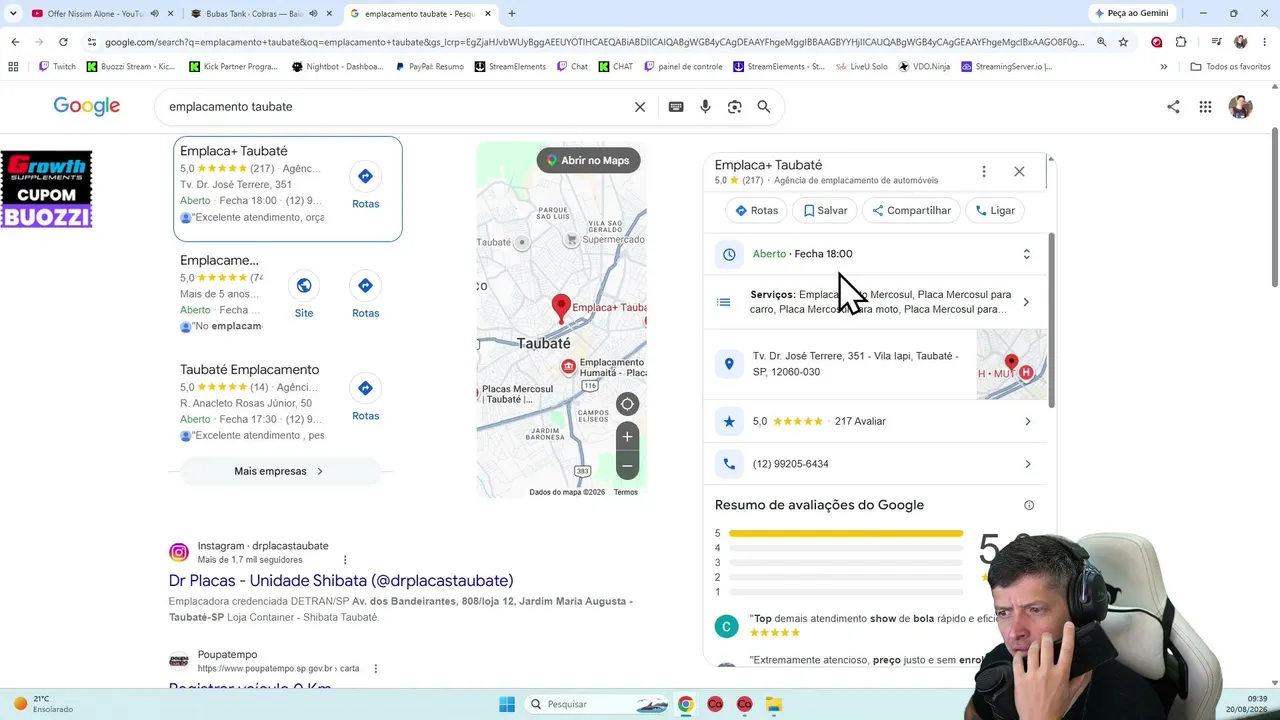Click the address mini-map thumbnail
The image size is (1280, 720).
(x=1011, y=364)
